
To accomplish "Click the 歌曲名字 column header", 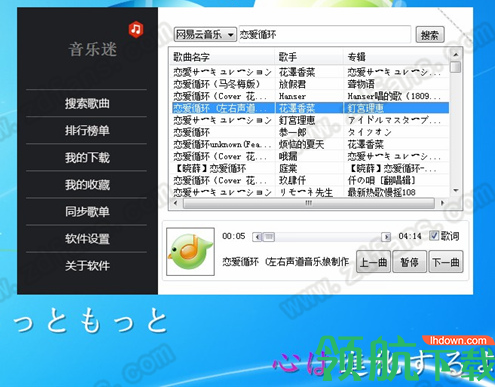I will click(x=223, y=57).
